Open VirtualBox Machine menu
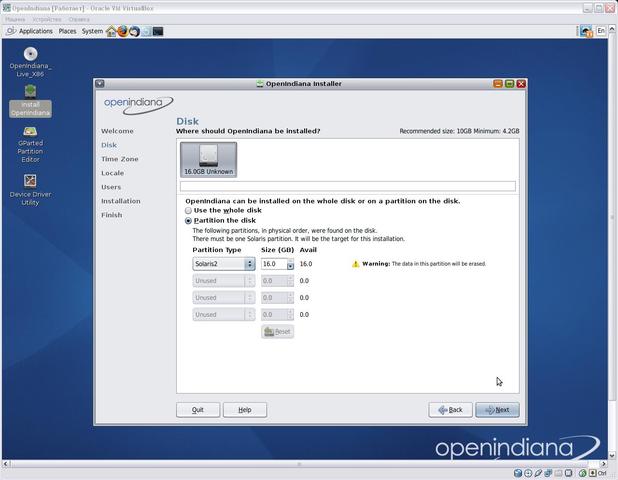This screenshot has height=480, width=618. click(x=15, y=19)
